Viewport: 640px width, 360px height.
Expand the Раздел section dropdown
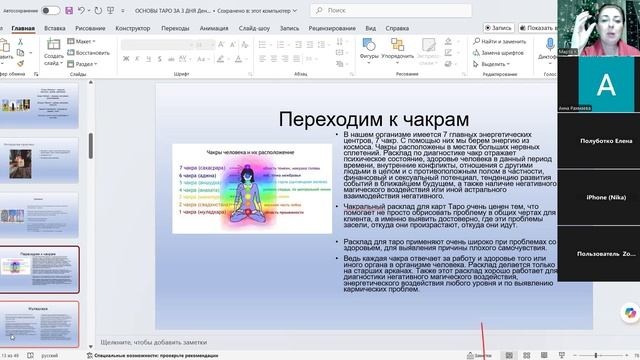(x=82, y=64)
